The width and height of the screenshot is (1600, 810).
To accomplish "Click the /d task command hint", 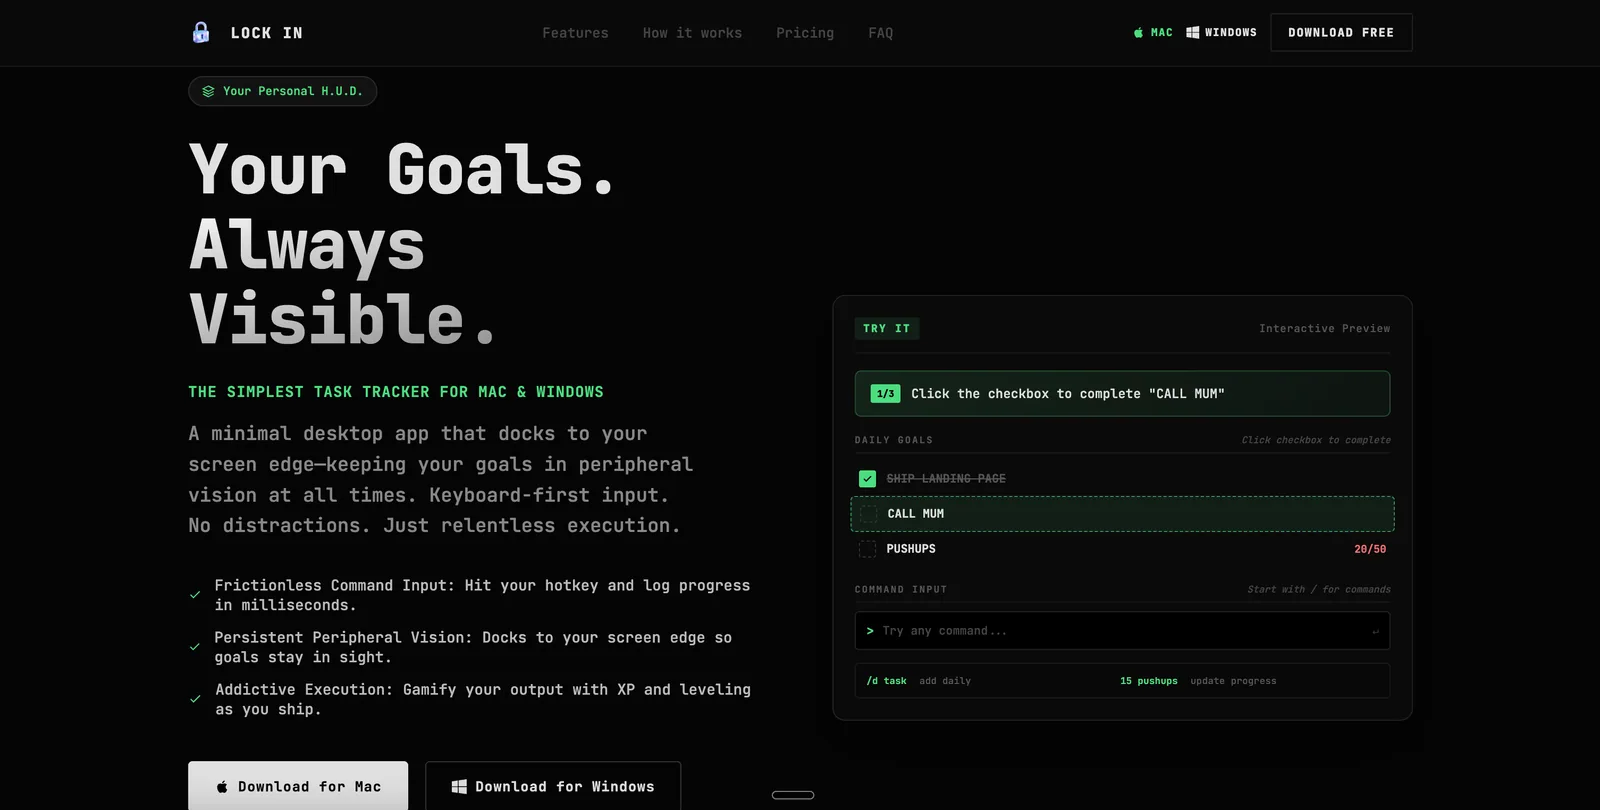I will 886,681.
